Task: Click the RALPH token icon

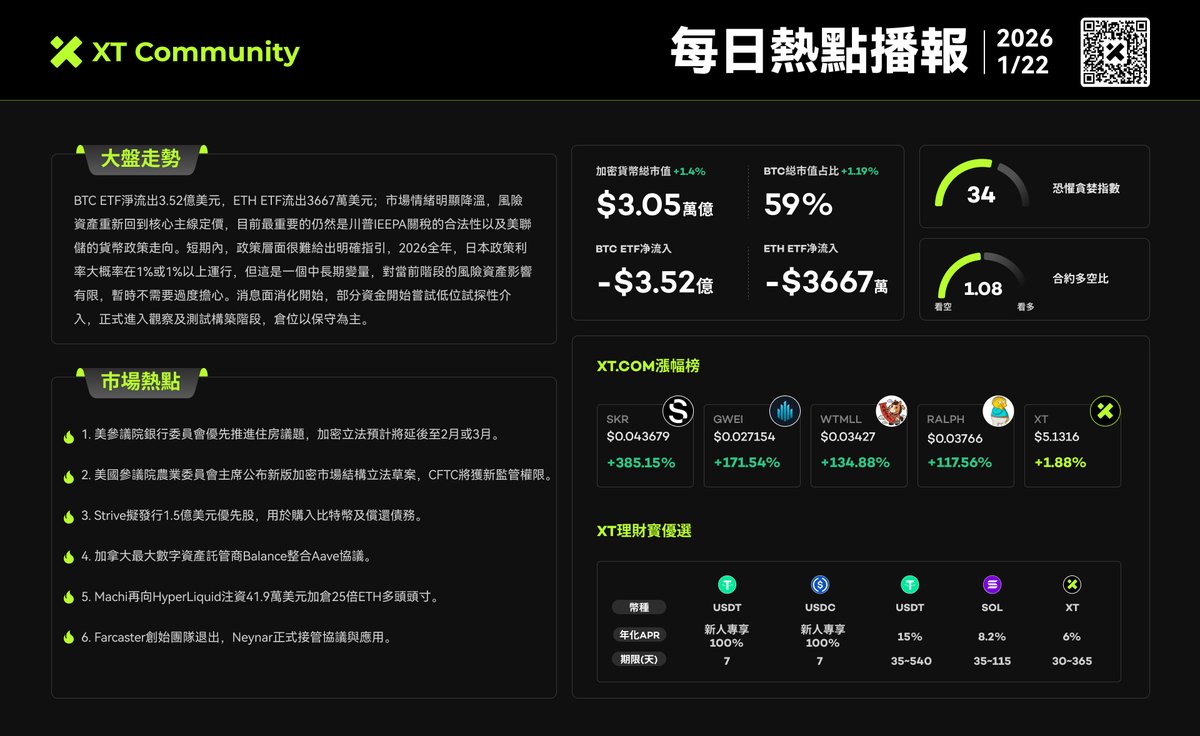Action: point(999,410)
